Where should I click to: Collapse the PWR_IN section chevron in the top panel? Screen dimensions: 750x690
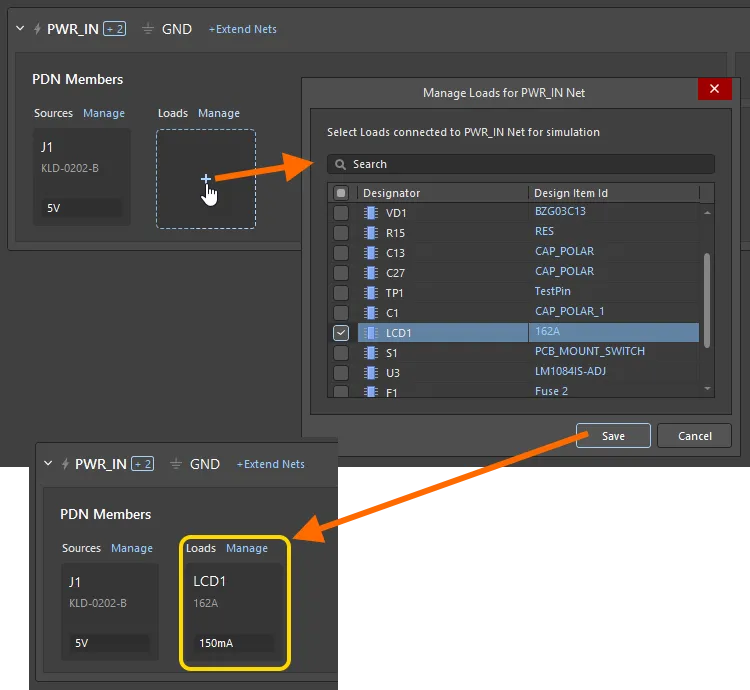pyautogui.click(x=20, y=29)
